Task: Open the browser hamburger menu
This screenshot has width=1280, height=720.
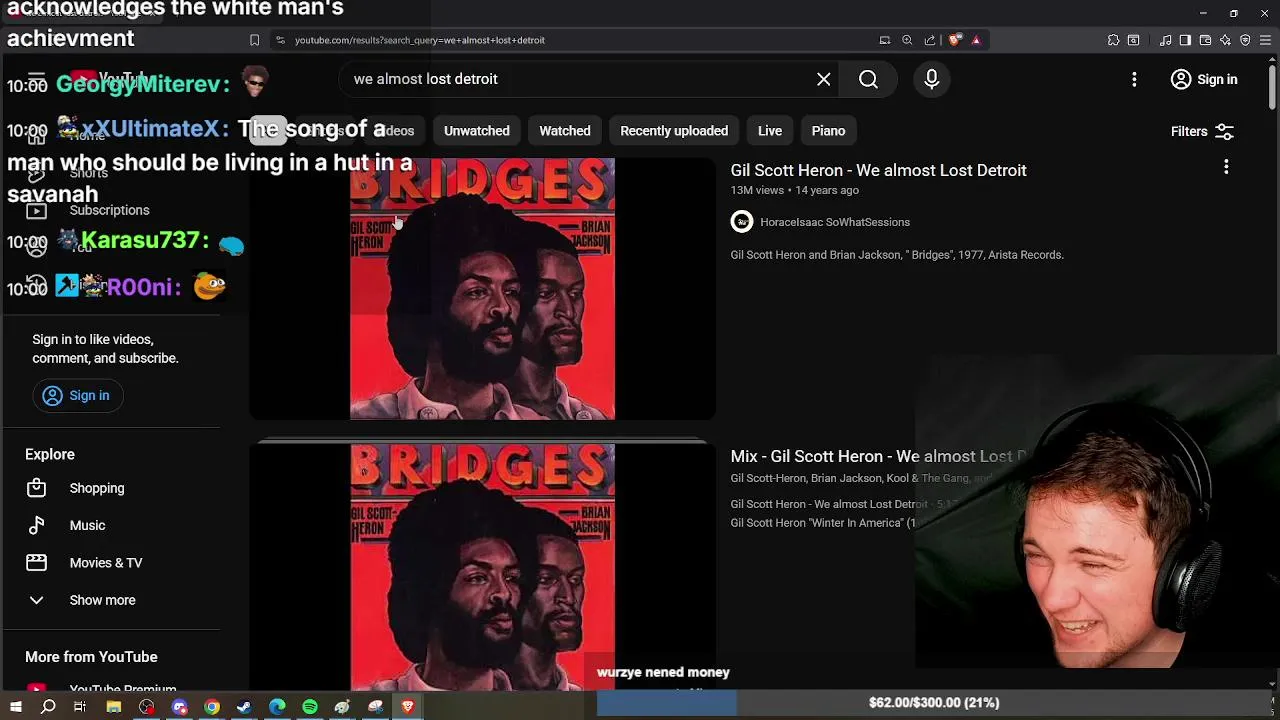Action: click(1265, 40)
